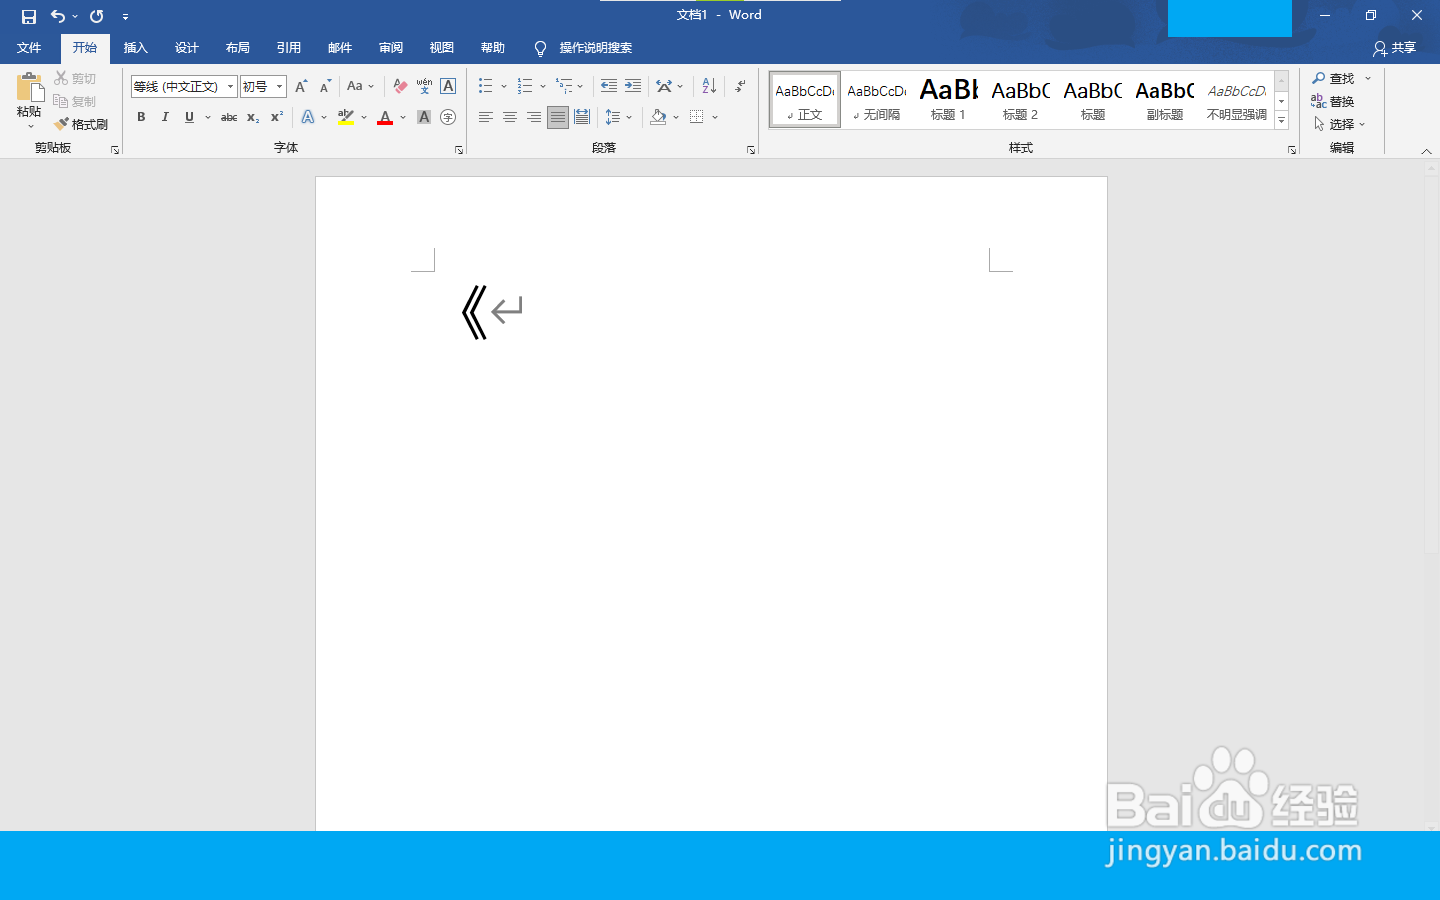Image resolution: width=1440 pixels, height=900 pixels.
Task: Apply the 标题 1 heading style
Action: click(948, 100)
